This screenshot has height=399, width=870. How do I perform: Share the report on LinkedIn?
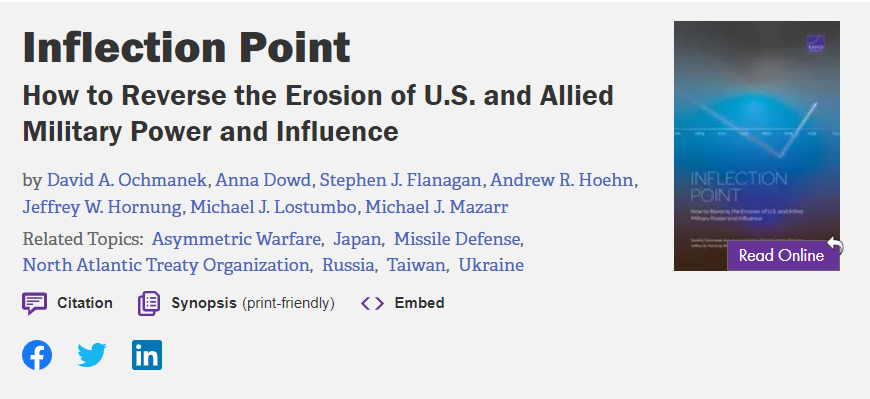tap(147, 355)
